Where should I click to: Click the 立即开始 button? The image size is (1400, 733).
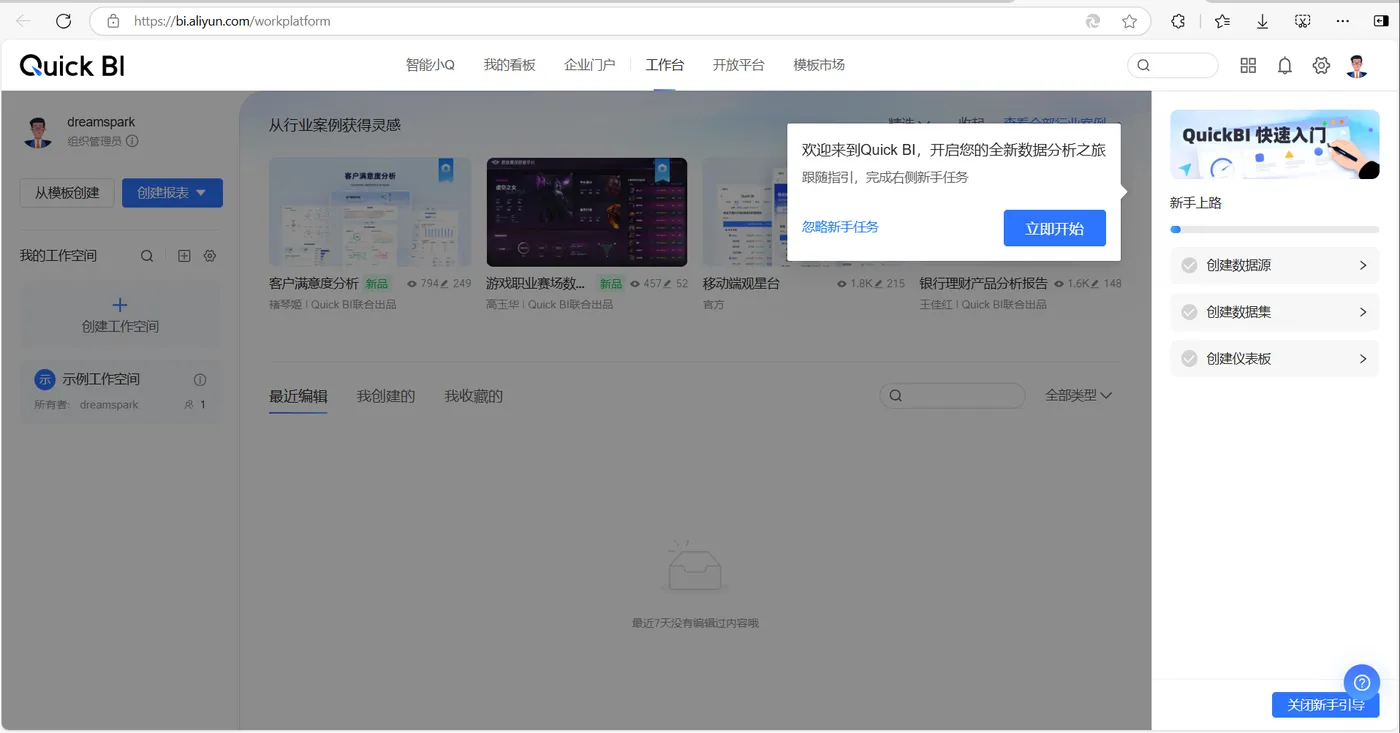tap(1055, 228)
